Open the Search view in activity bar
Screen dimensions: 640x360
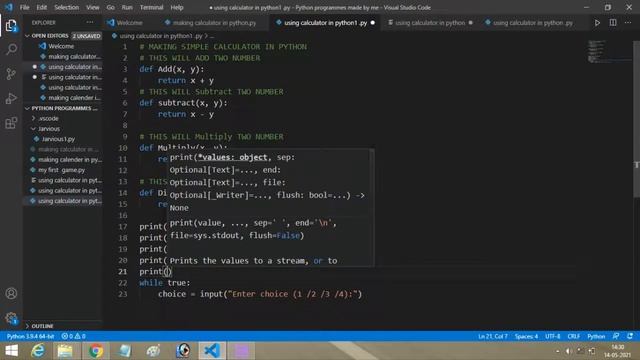click(x=11, y=49)
